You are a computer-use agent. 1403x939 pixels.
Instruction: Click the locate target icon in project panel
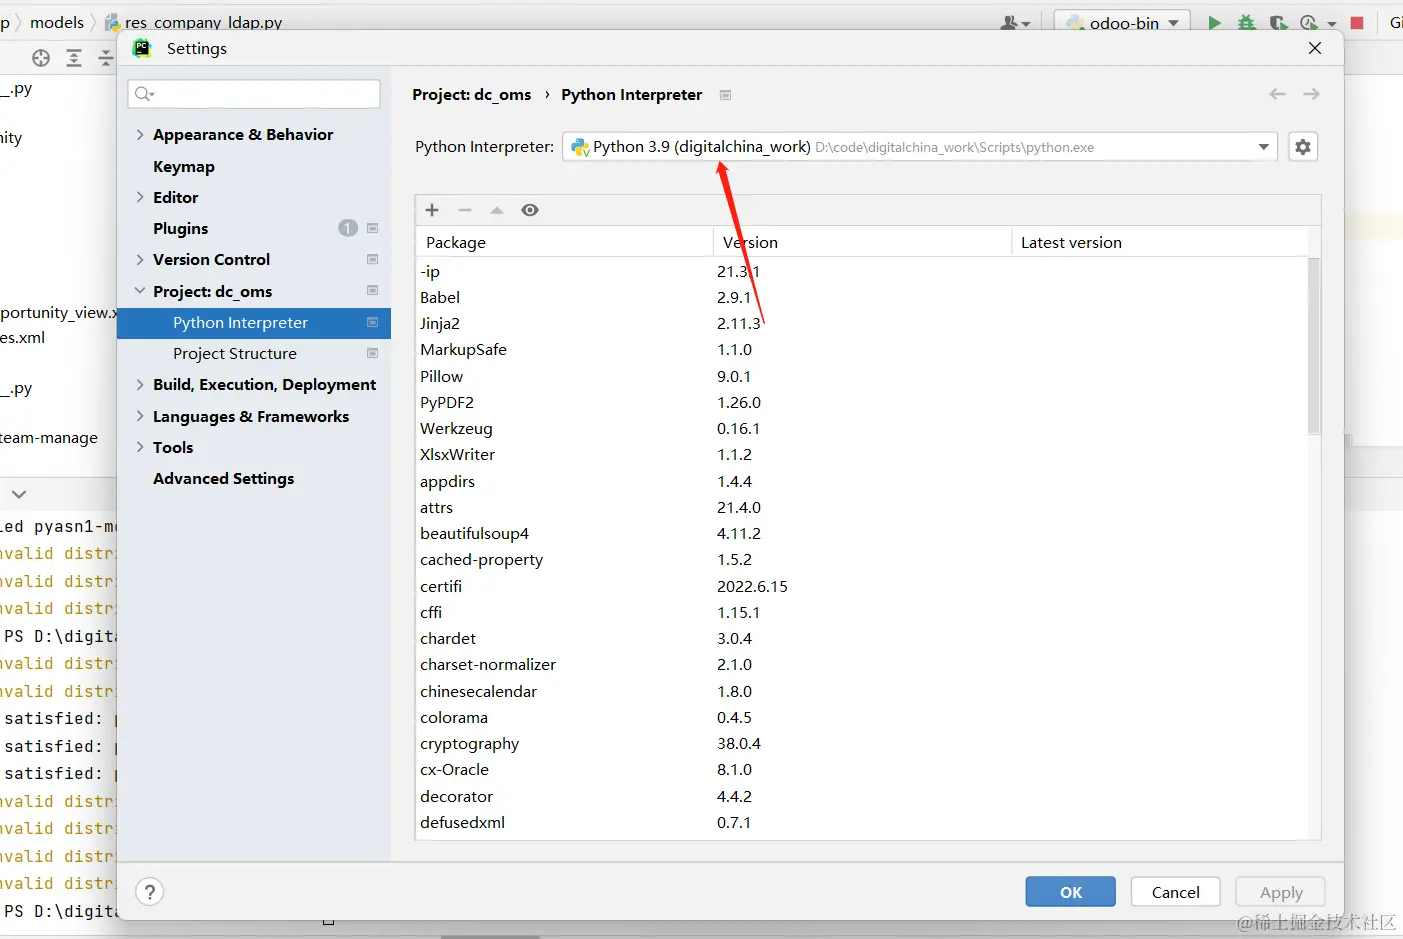(x=41, y=58)
